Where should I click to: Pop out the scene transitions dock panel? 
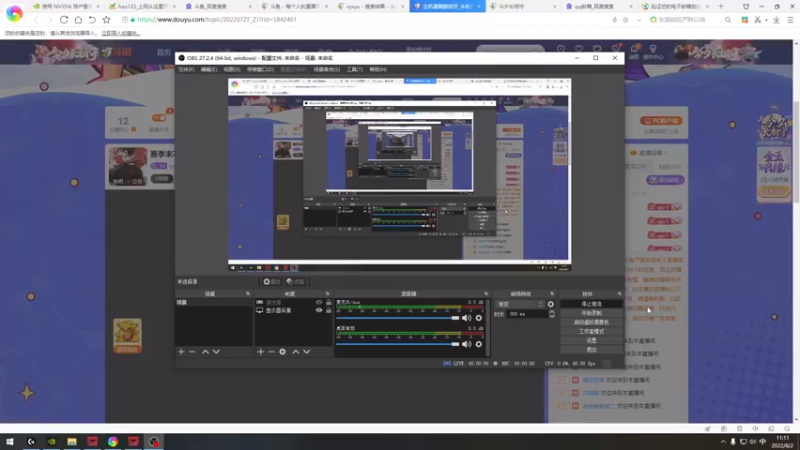[552, 294]
